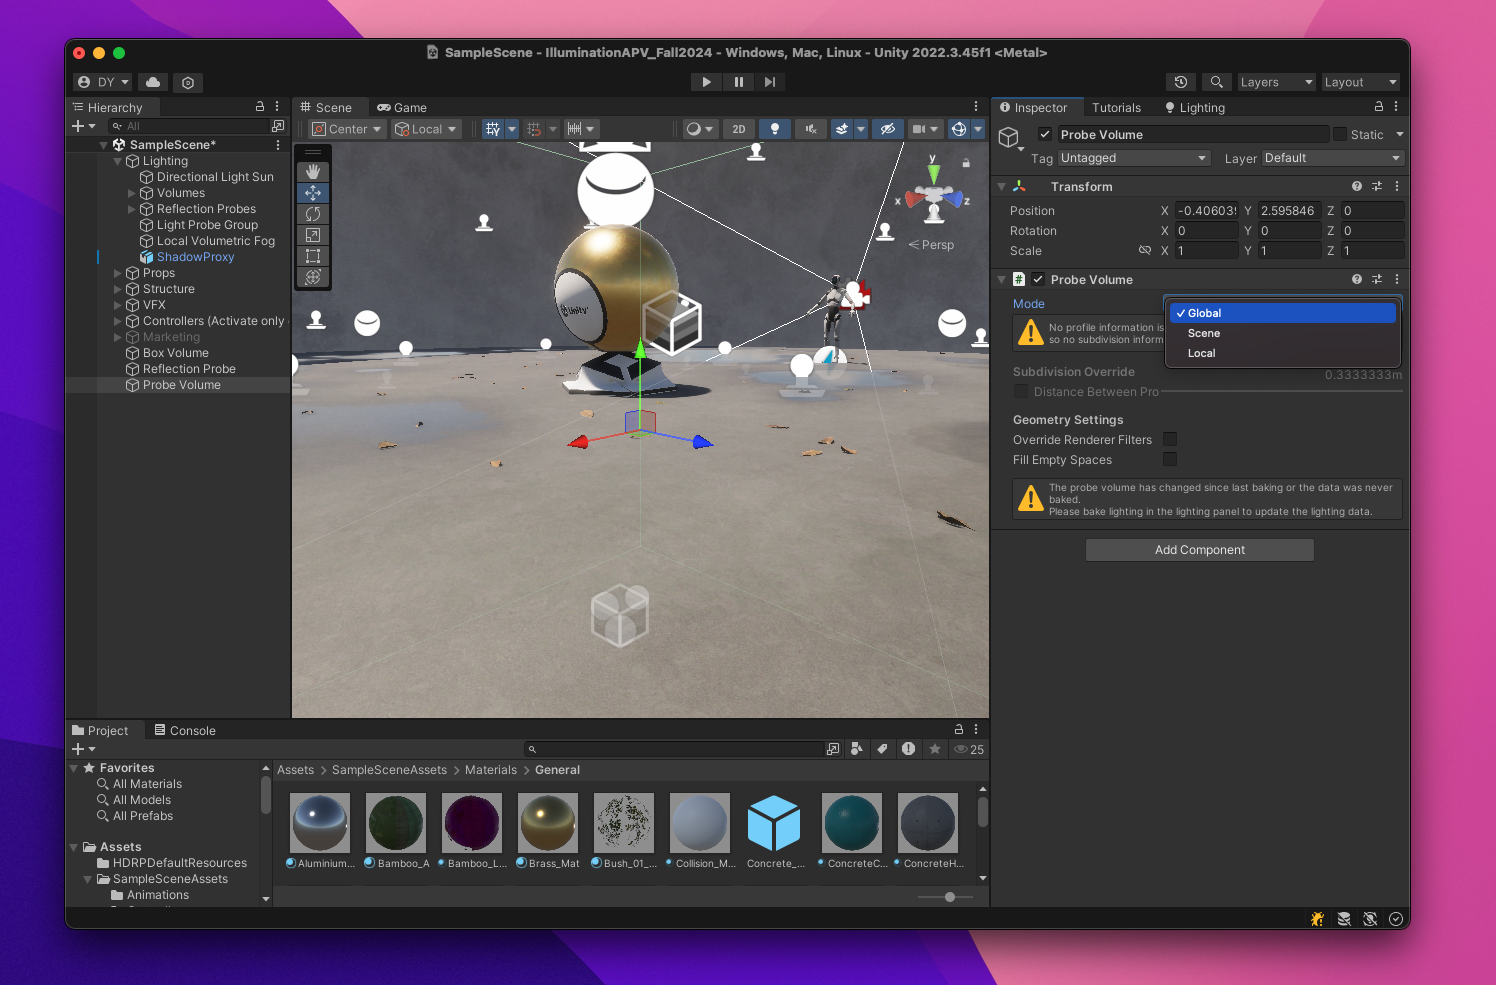Click scene orientation gizmo

(x=934, y=196)
